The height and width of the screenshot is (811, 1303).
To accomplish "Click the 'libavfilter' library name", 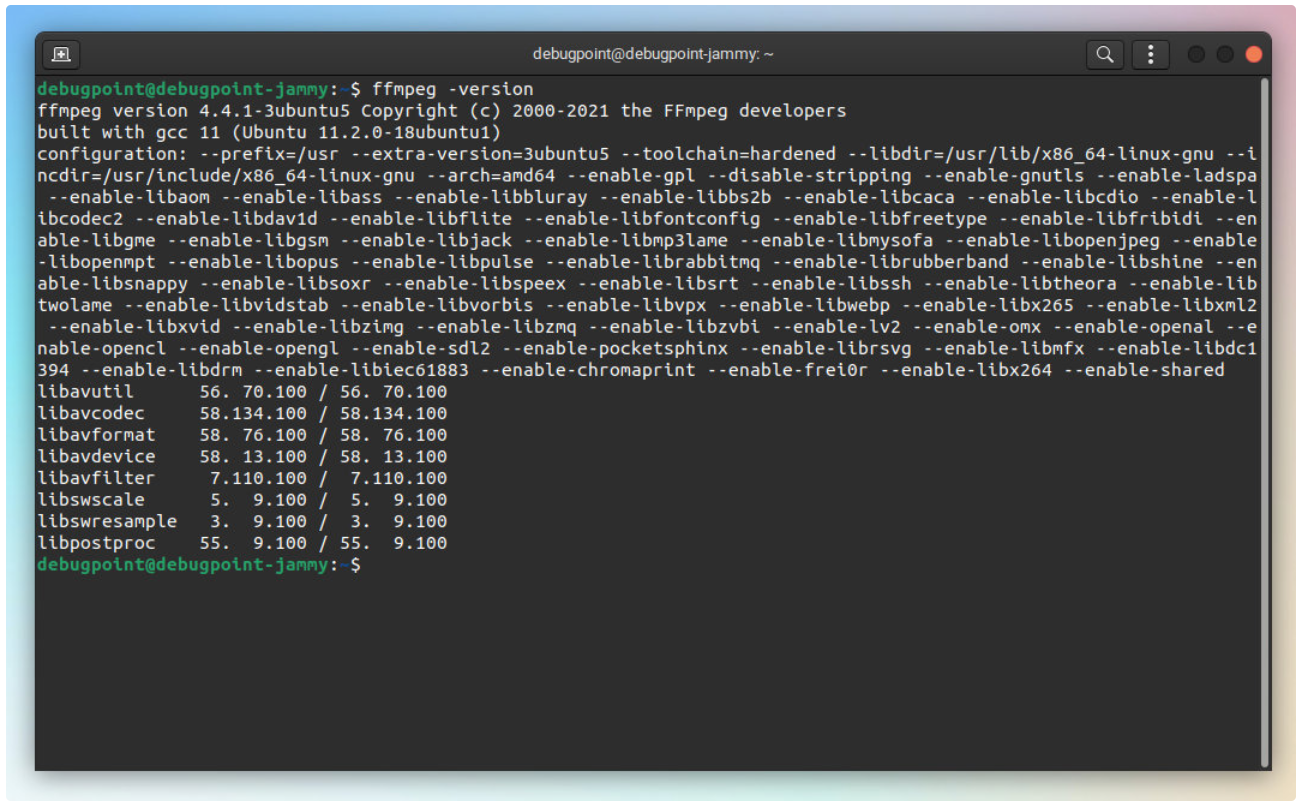I will click(96, 478).
